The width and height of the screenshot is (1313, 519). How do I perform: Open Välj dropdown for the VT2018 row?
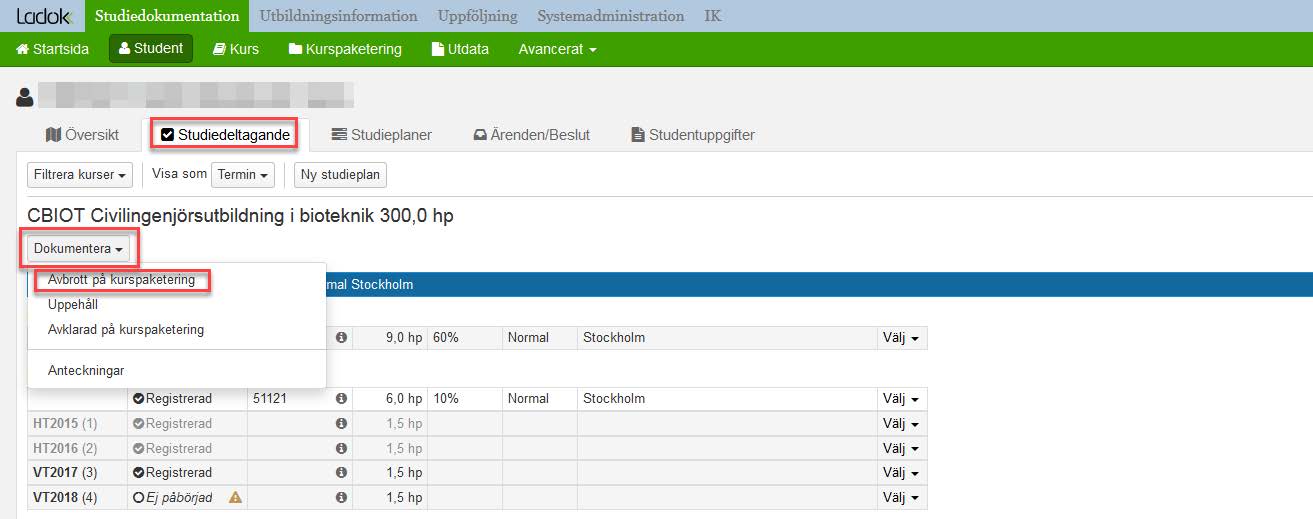coord(901,498)
